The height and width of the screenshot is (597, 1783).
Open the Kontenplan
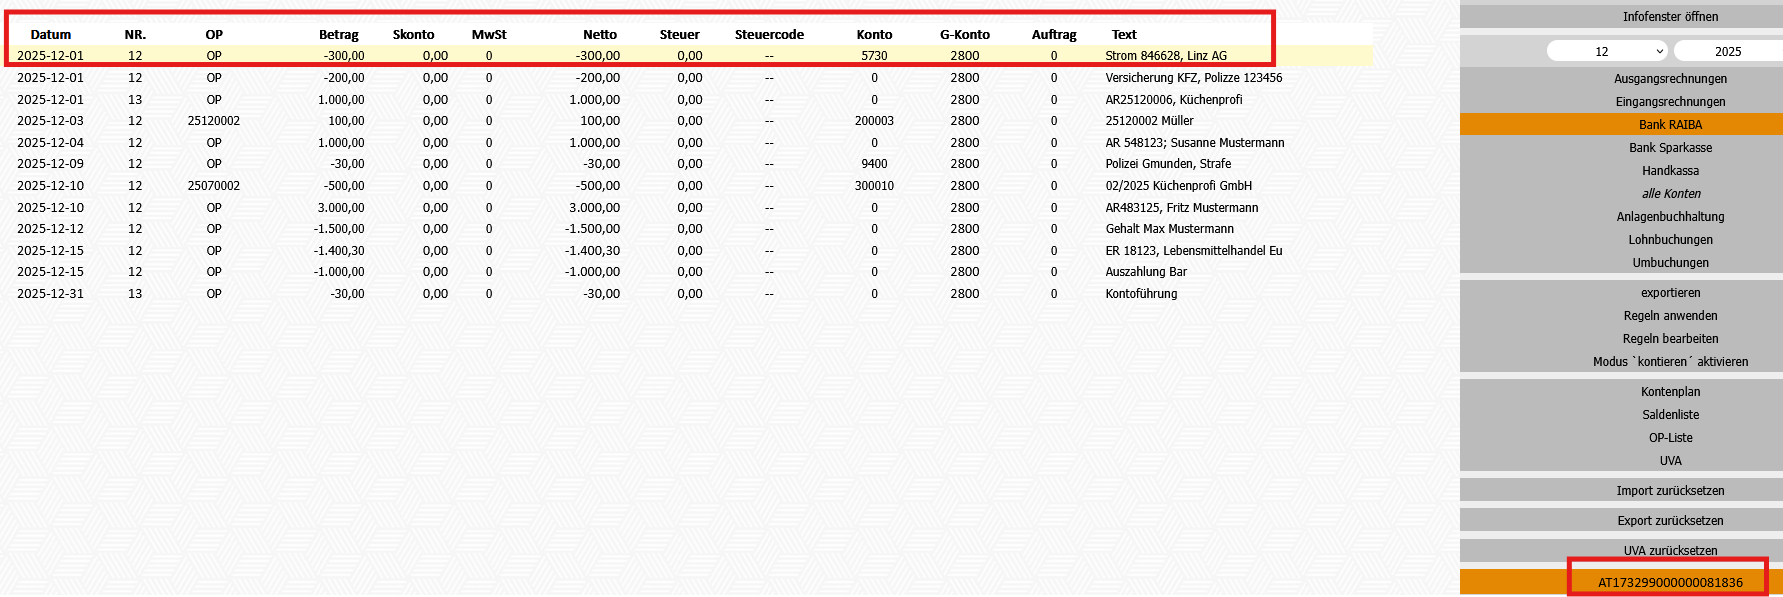tap(1670, 392)
